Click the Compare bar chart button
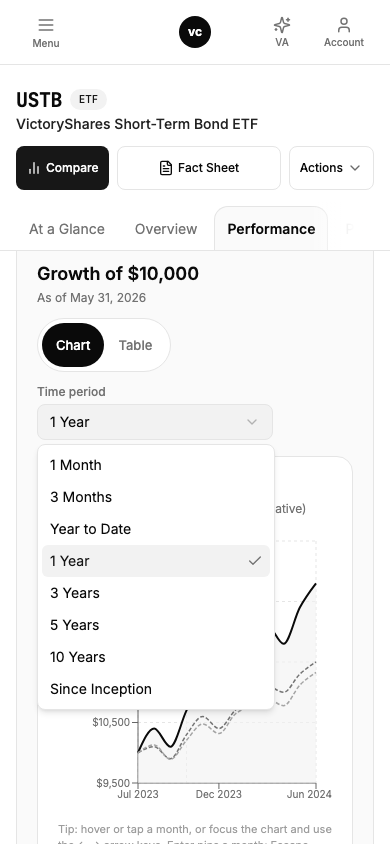The image size is (390, 844). pyautogui.click(x=62, y=168)
